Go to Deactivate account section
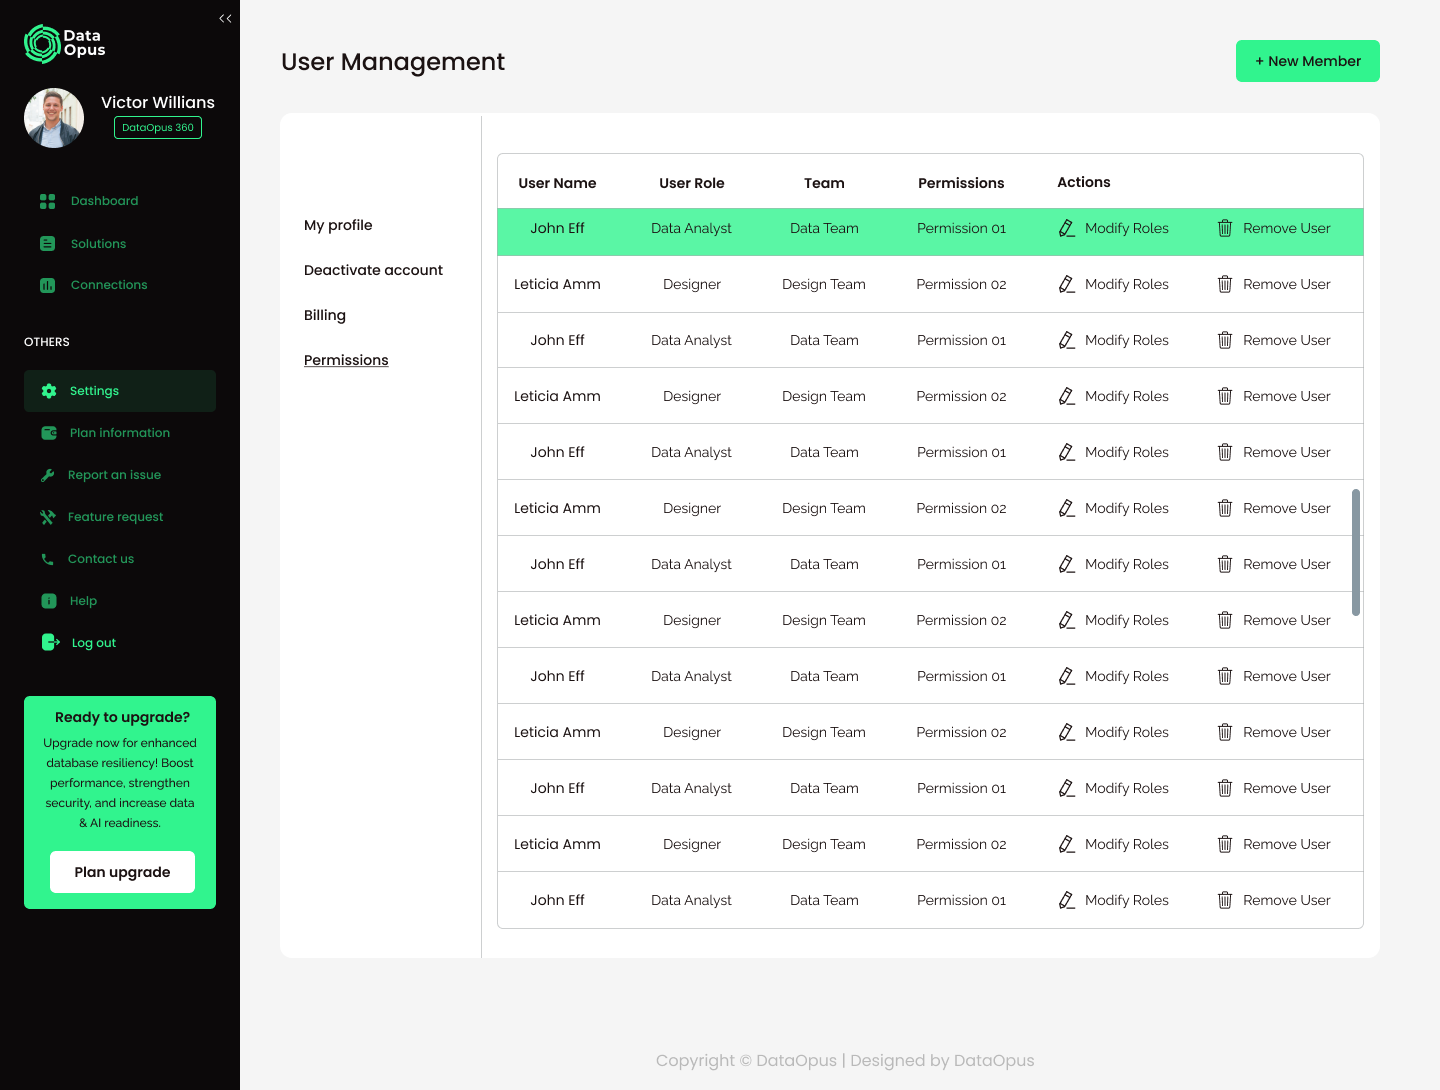 pos(373,270)
